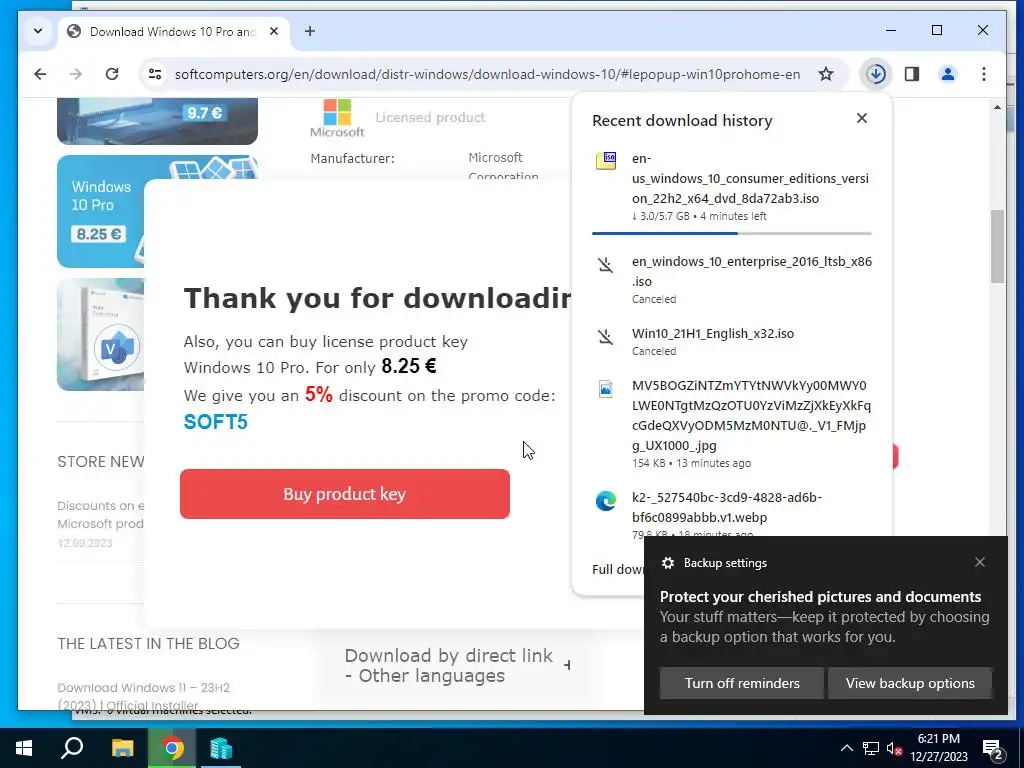Image resolution: width=1024 pixels, height=768 pixels.
Task: Select the en_windows_10_enterprise_2016_ltsb_x86.iso entry
Action: (731, 281)
